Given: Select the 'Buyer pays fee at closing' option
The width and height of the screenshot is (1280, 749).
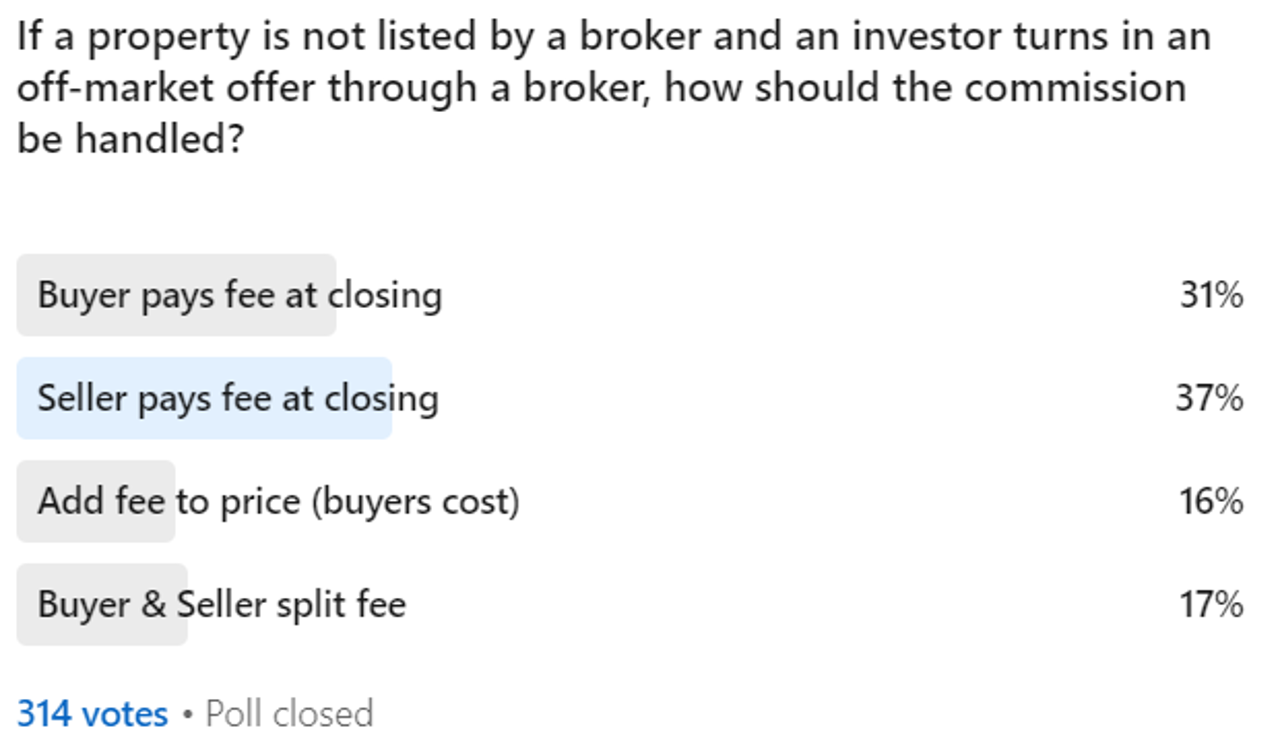Looking at the screenshot, I should [239, 296].
